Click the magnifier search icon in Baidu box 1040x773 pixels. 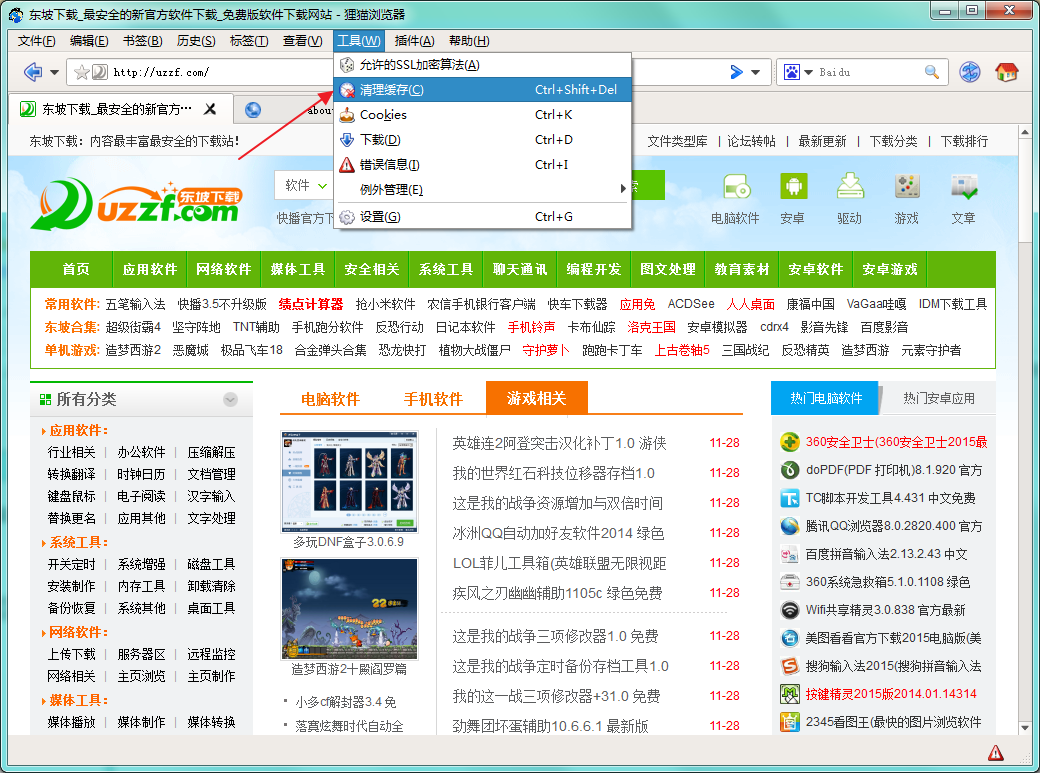[x=932, y=72]
